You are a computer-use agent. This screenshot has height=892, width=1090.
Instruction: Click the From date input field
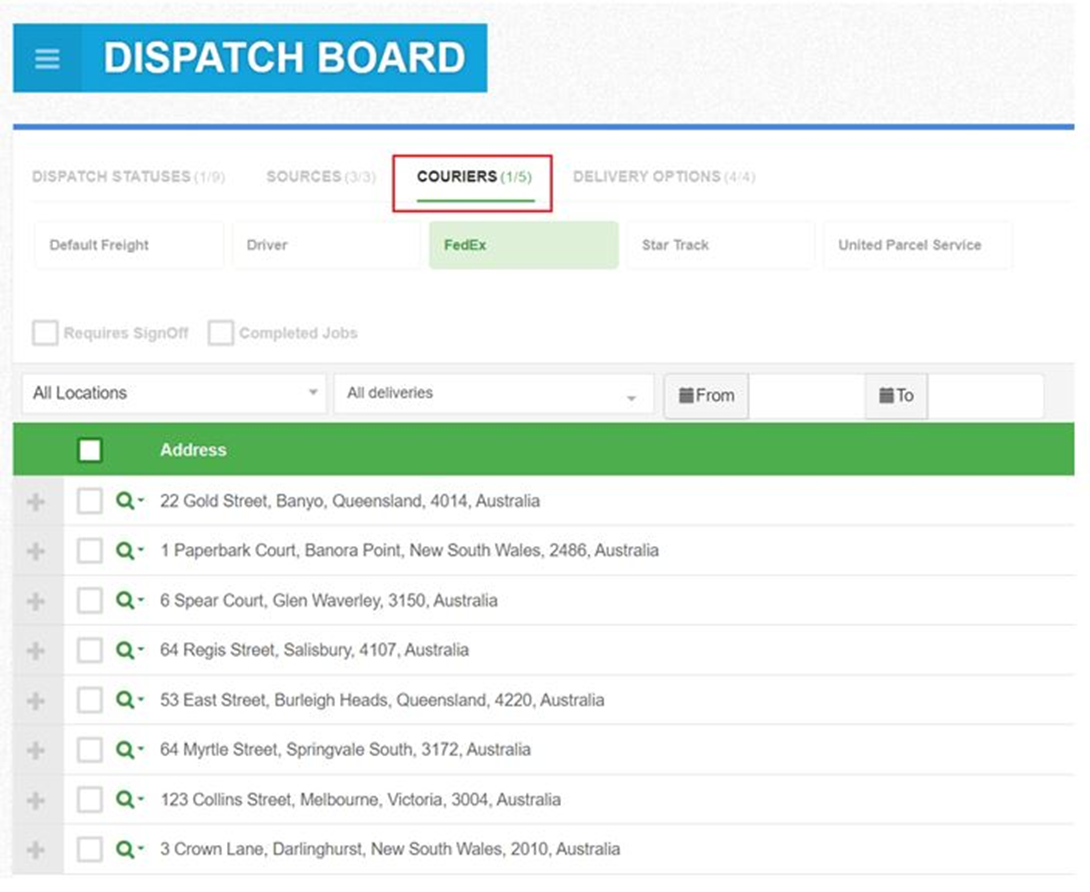(807, 396)
